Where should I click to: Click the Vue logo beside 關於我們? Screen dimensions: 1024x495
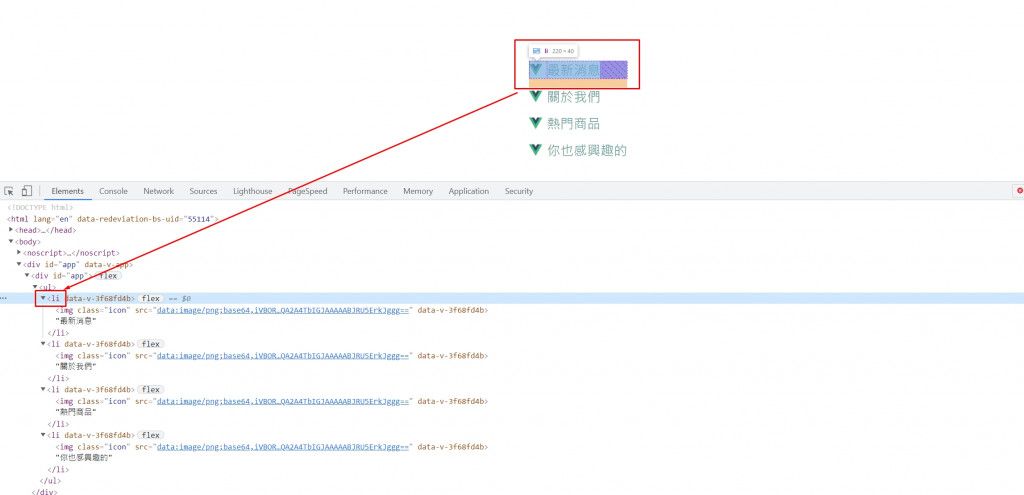coord(536,97)
